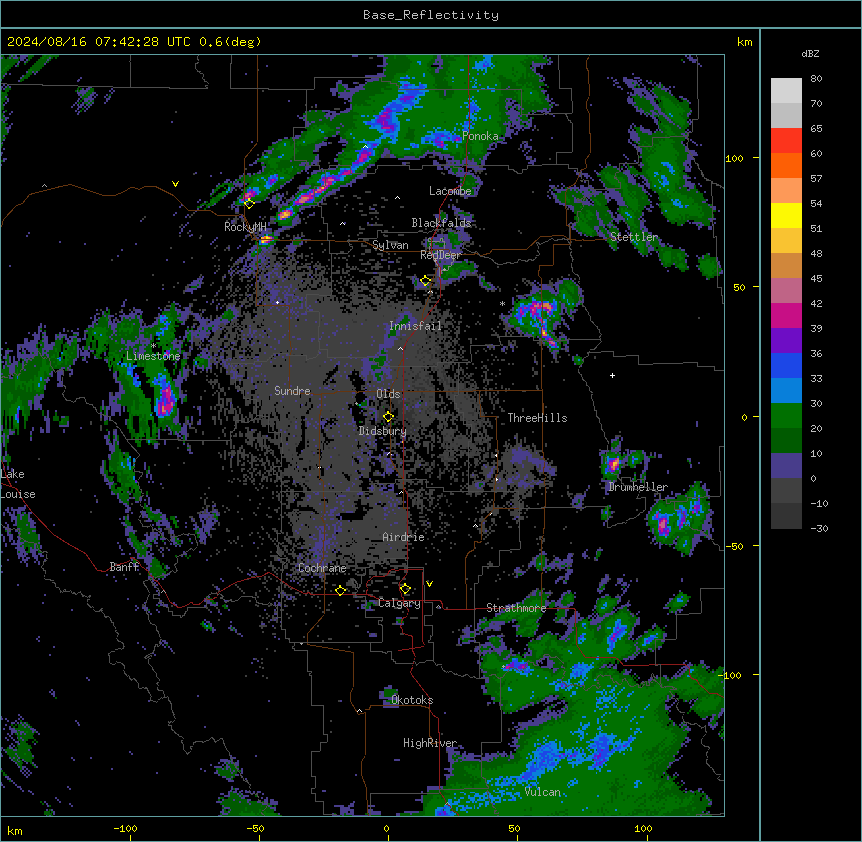Click the Strathmore city label
This screenshot has height=842, width=862.
coord(516,608)
